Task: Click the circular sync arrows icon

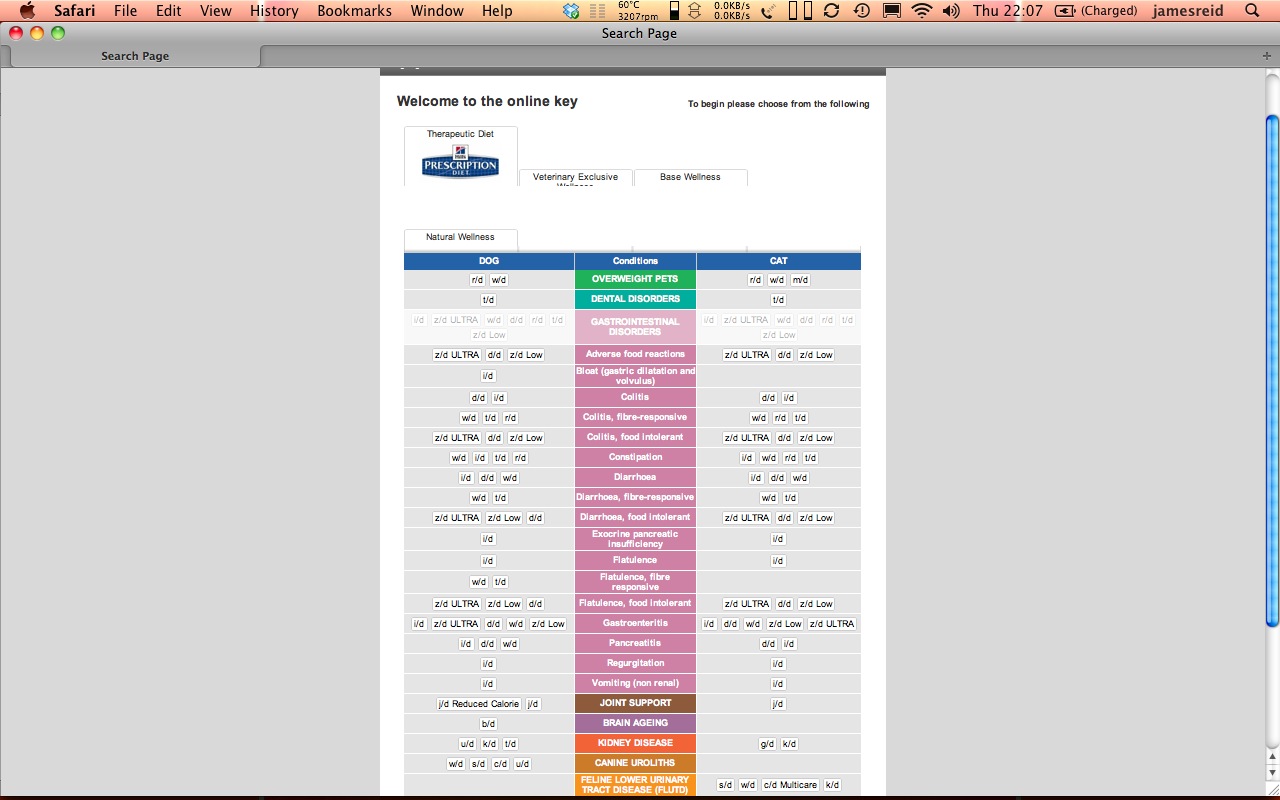Action: 831,11
